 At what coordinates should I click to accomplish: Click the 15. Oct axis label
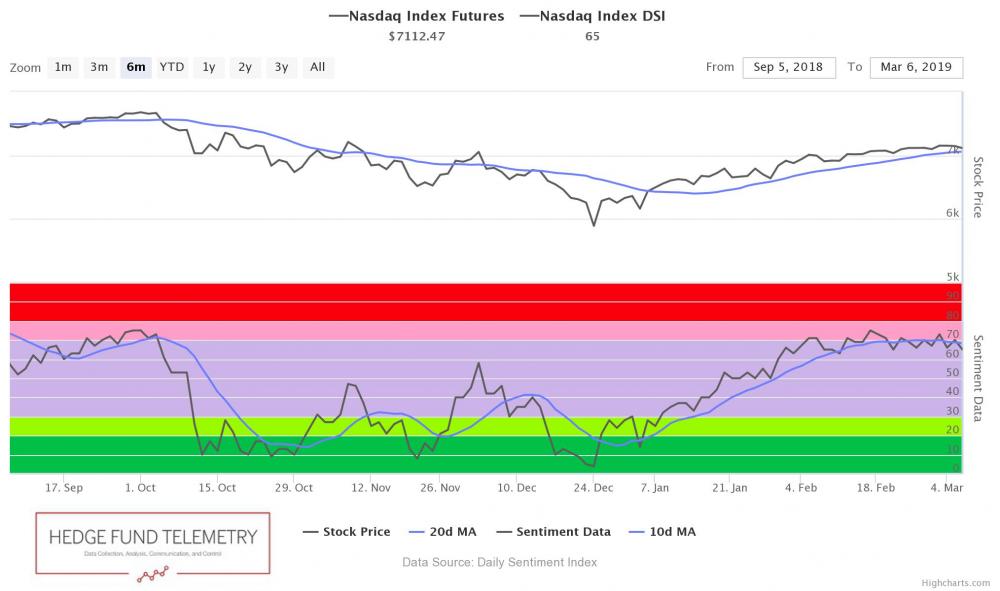(217, 488)
